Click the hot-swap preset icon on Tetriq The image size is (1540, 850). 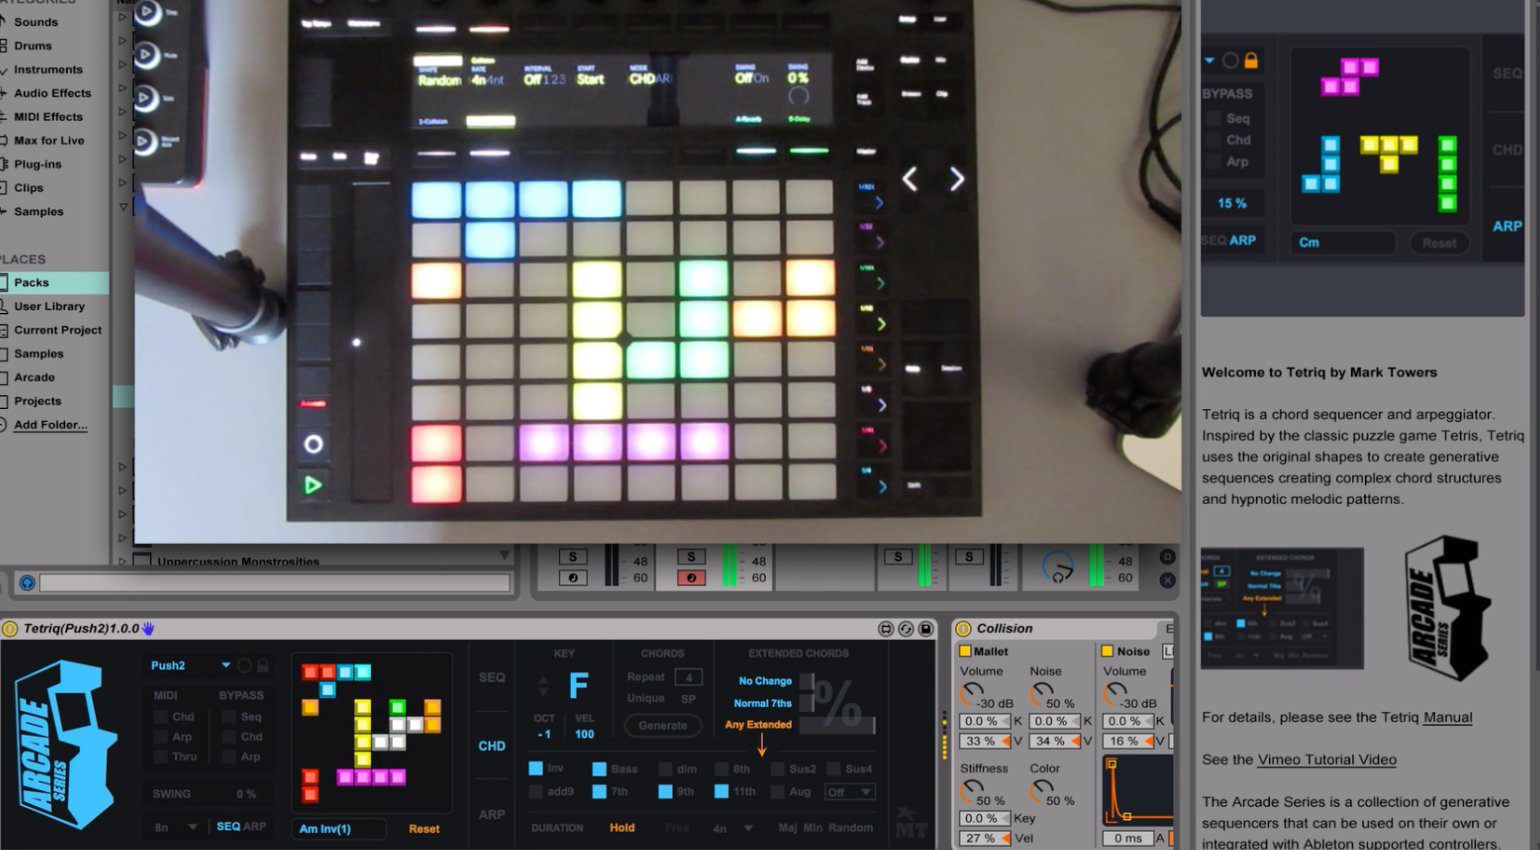point(906,629)
